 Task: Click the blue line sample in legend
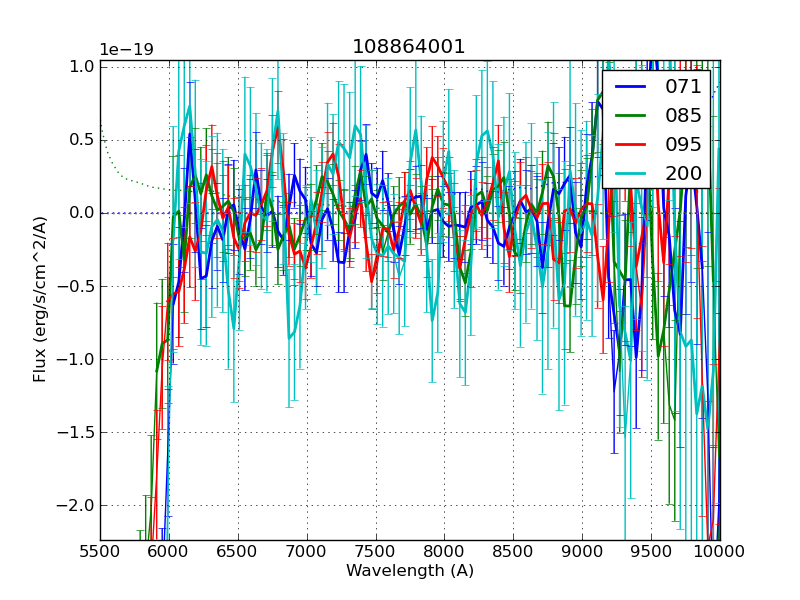click(x=634, y=87)
